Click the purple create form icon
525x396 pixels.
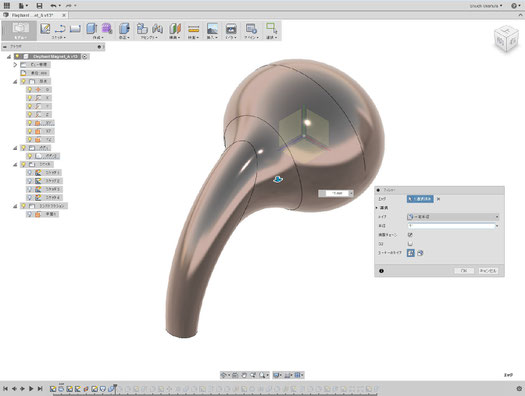(x=107, y=28)
